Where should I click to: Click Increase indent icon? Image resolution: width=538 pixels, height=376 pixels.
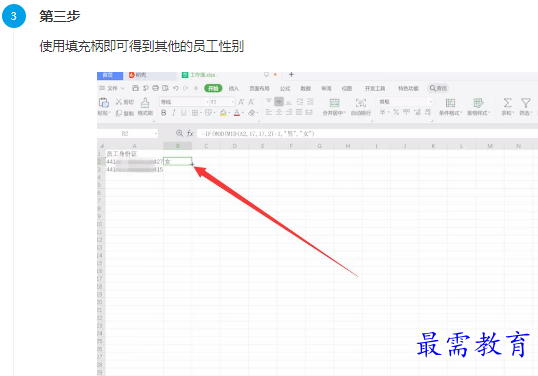pos(310,101)
